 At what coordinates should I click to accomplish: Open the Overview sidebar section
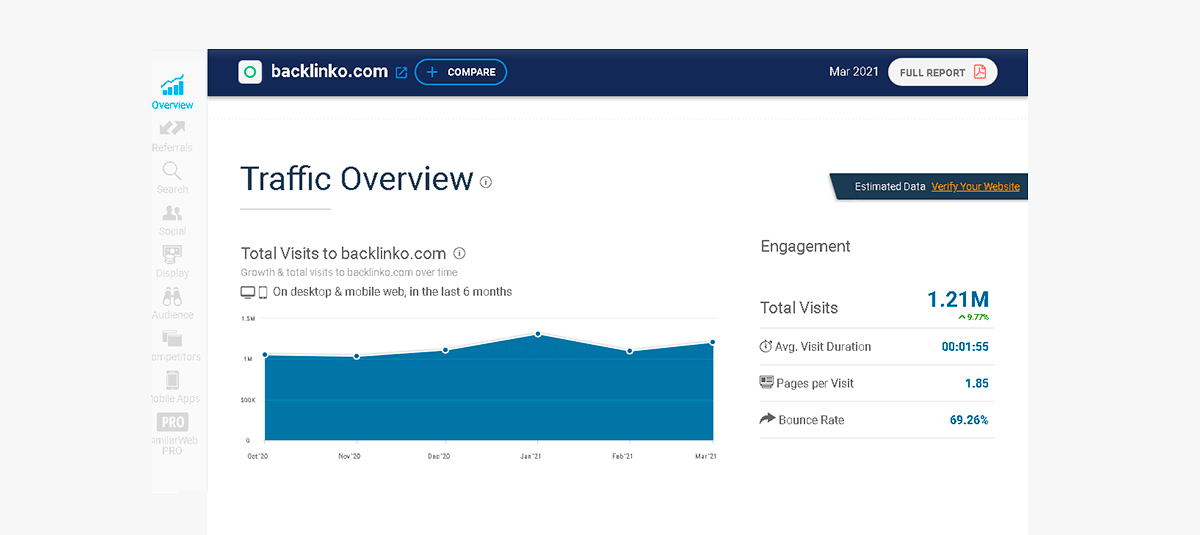[172, 92]
